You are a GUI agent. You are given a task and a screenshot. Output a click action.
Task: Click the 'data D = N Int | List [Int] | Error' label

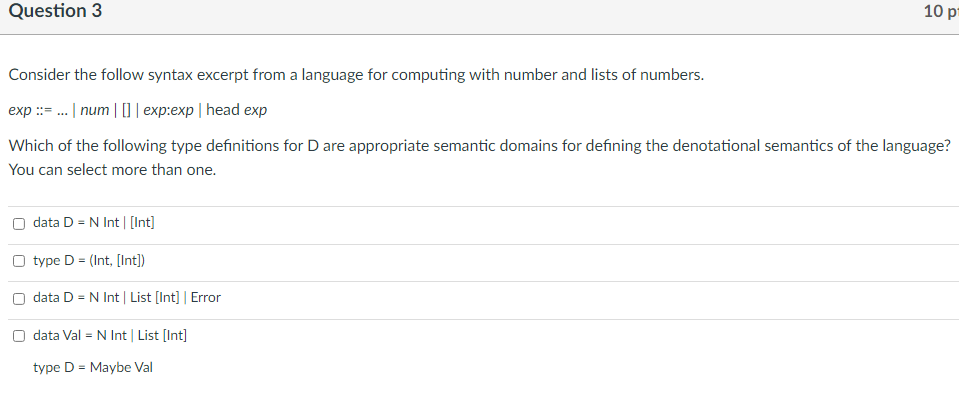(x=127, y=298)
